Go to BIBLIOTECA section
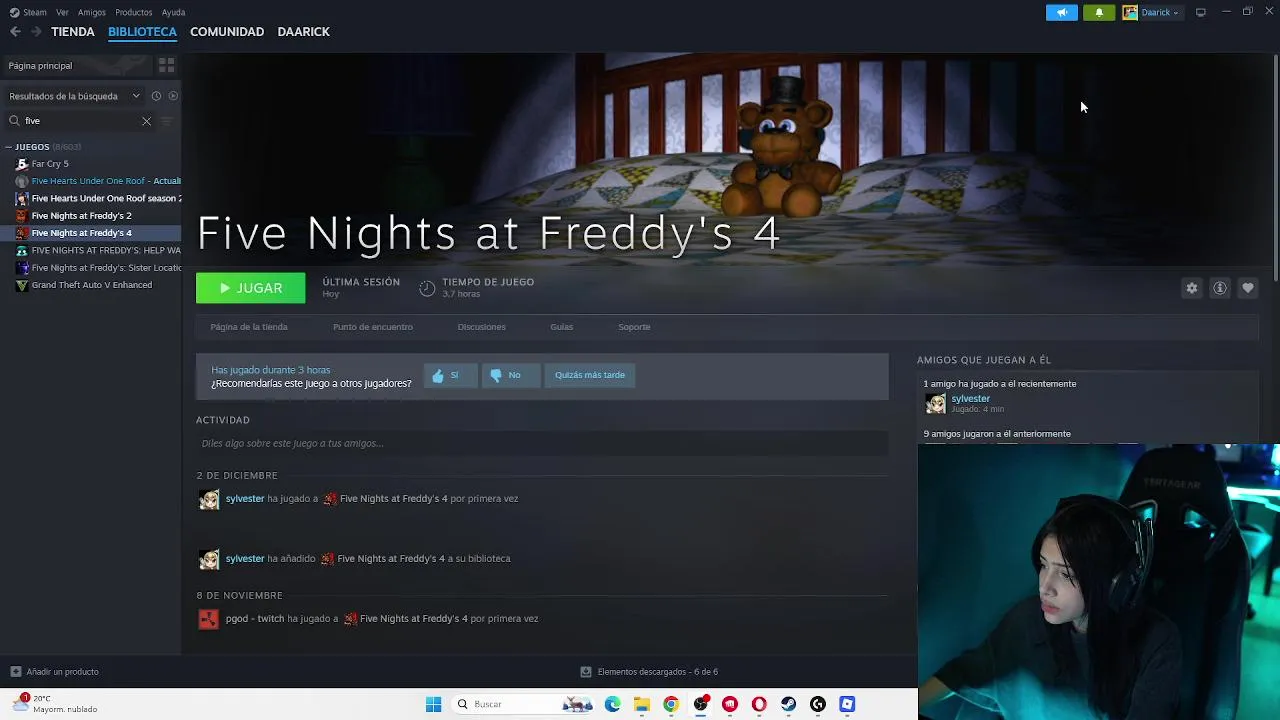 pos(142,32)
